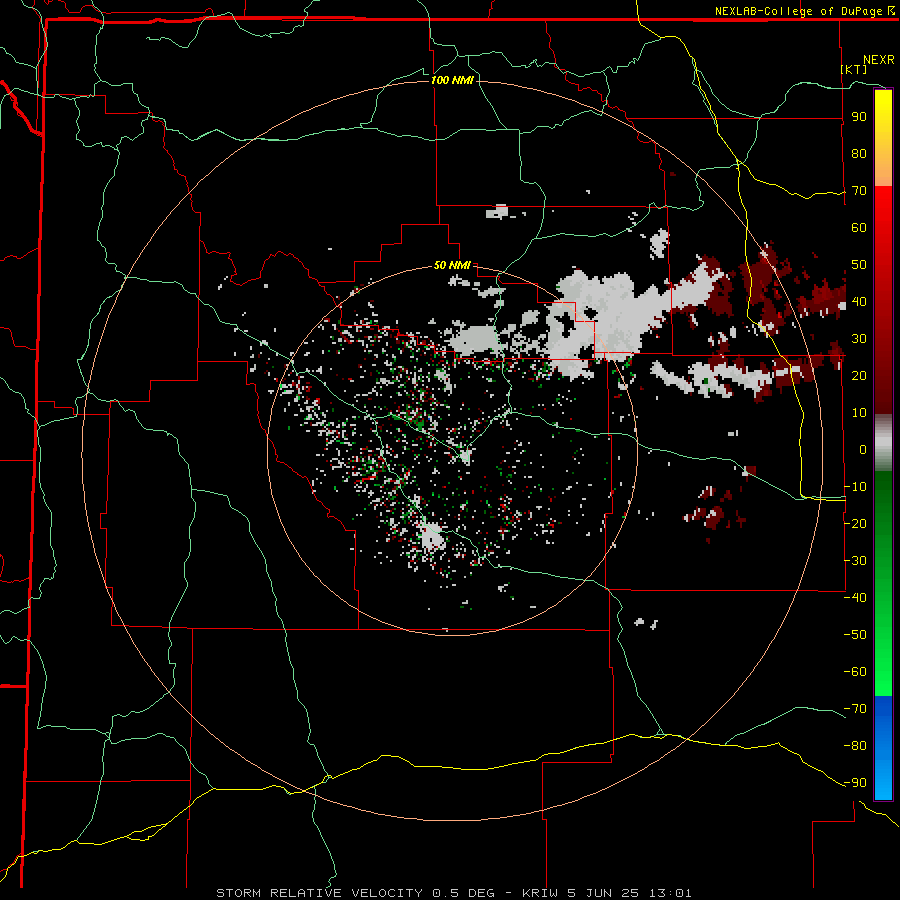Click the 30 value on the velocity scale
The width and height of the screenshot is (900, 900).
click(x=859, y=339)
